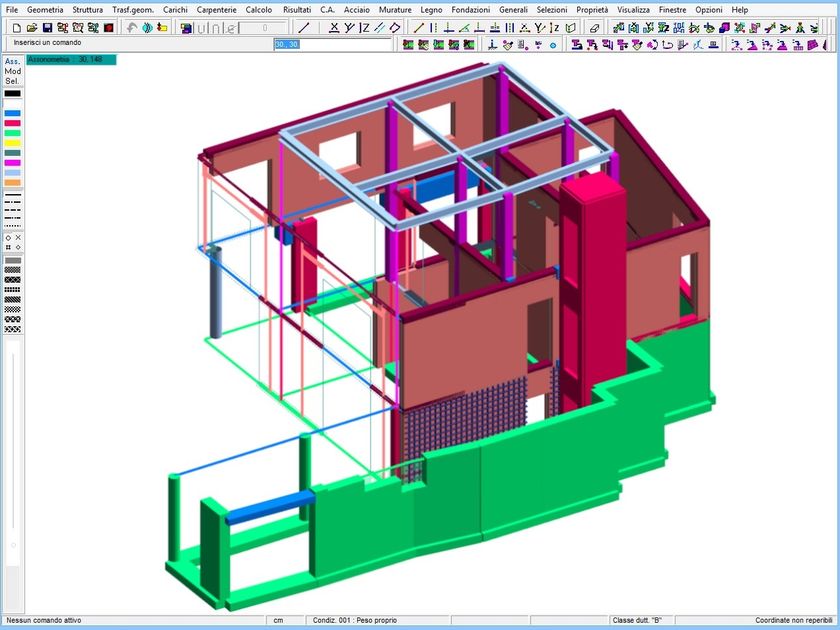Screen dimensions: 840x630
Task: Click the purple 3D solid box icon
Action: click(x=724, y=28)
